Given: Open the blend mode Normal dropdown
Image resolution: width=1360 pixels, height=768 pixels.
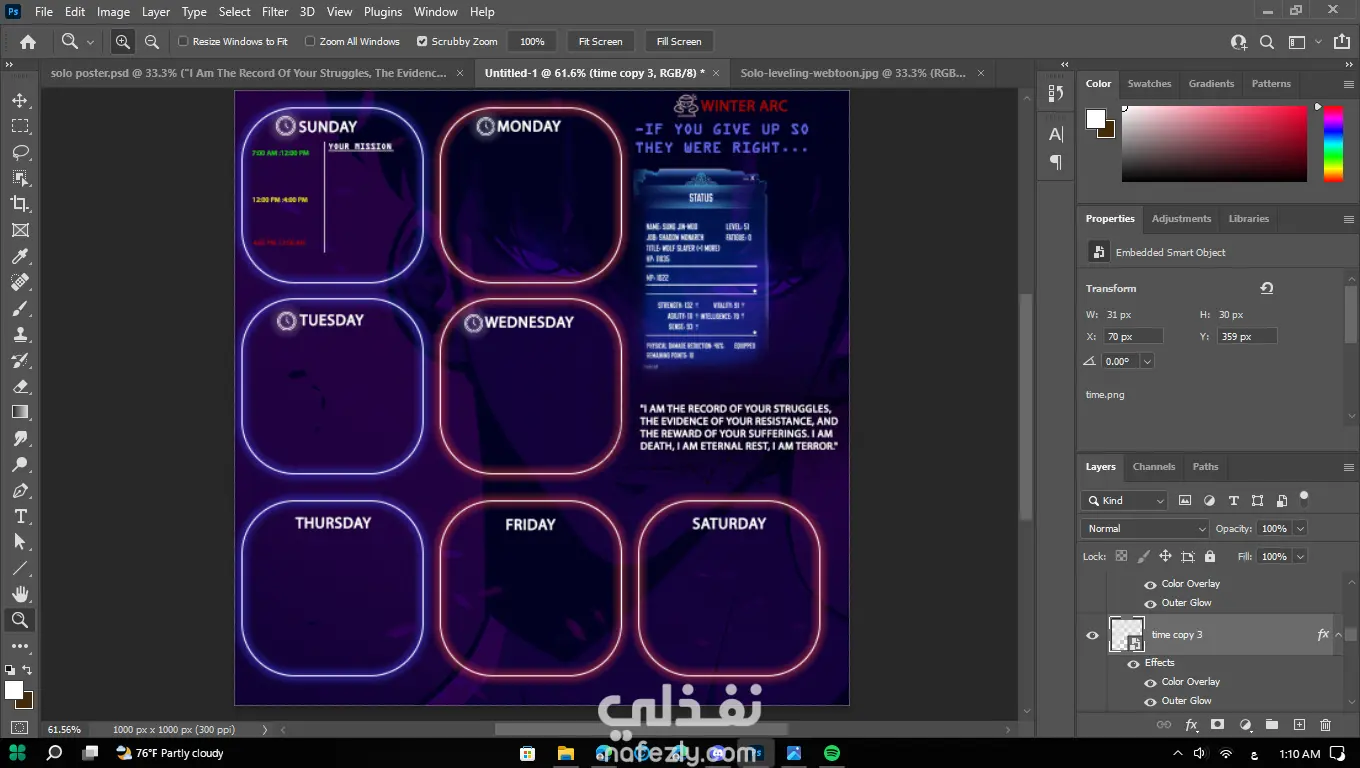Looking at the screenshot, I should pyautogui.click(x=1145, y=528).
